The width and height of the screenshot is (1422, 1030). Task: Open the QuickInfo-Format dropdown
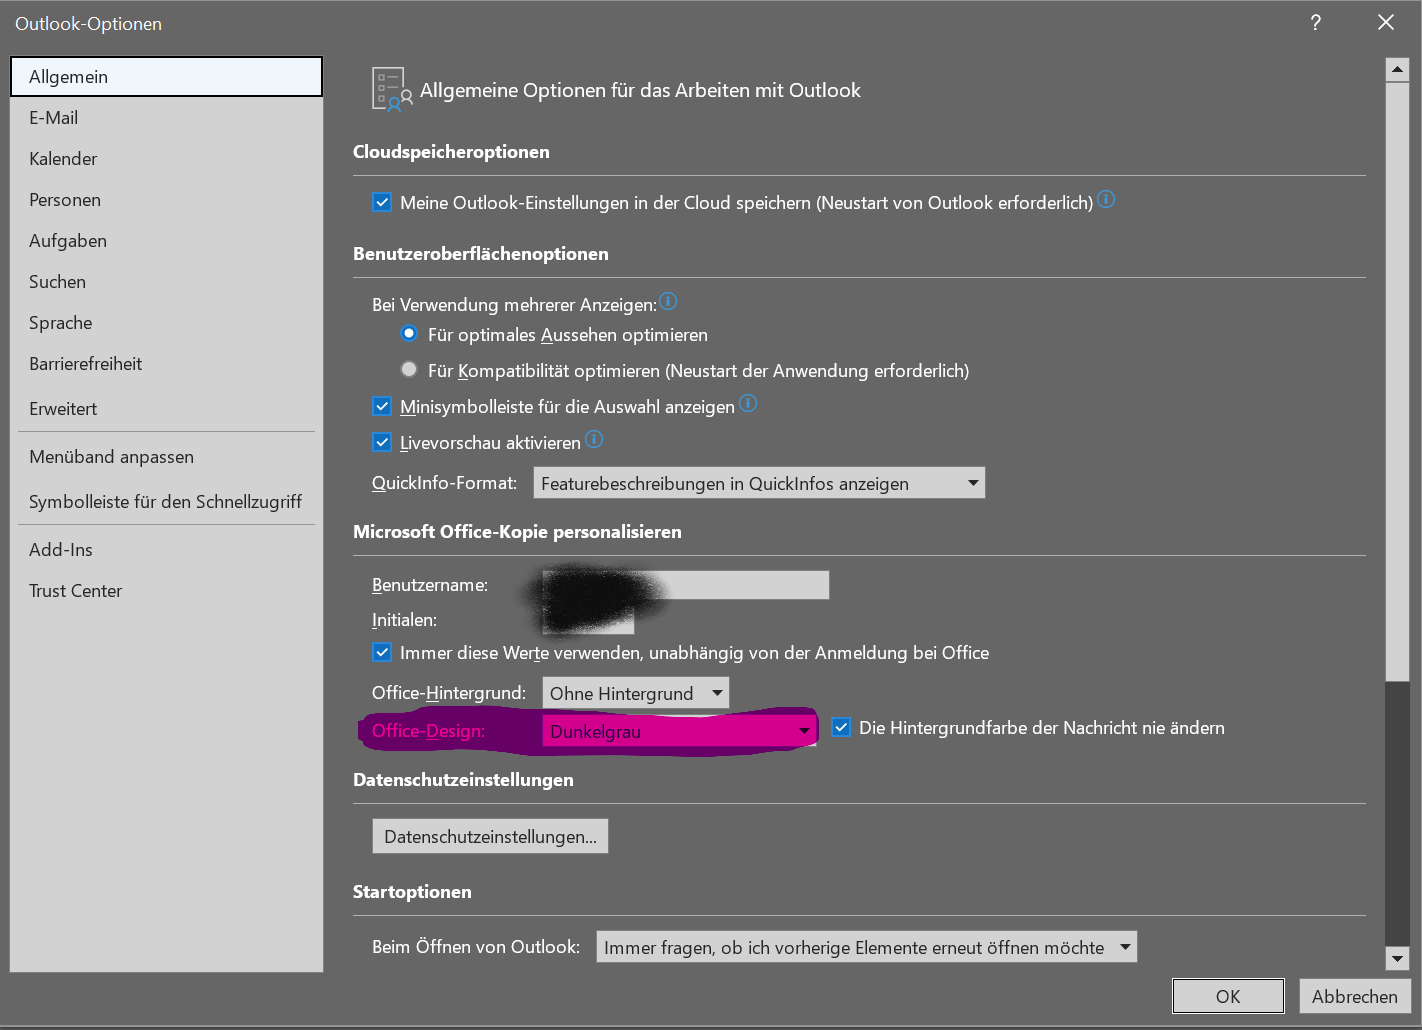759,483
